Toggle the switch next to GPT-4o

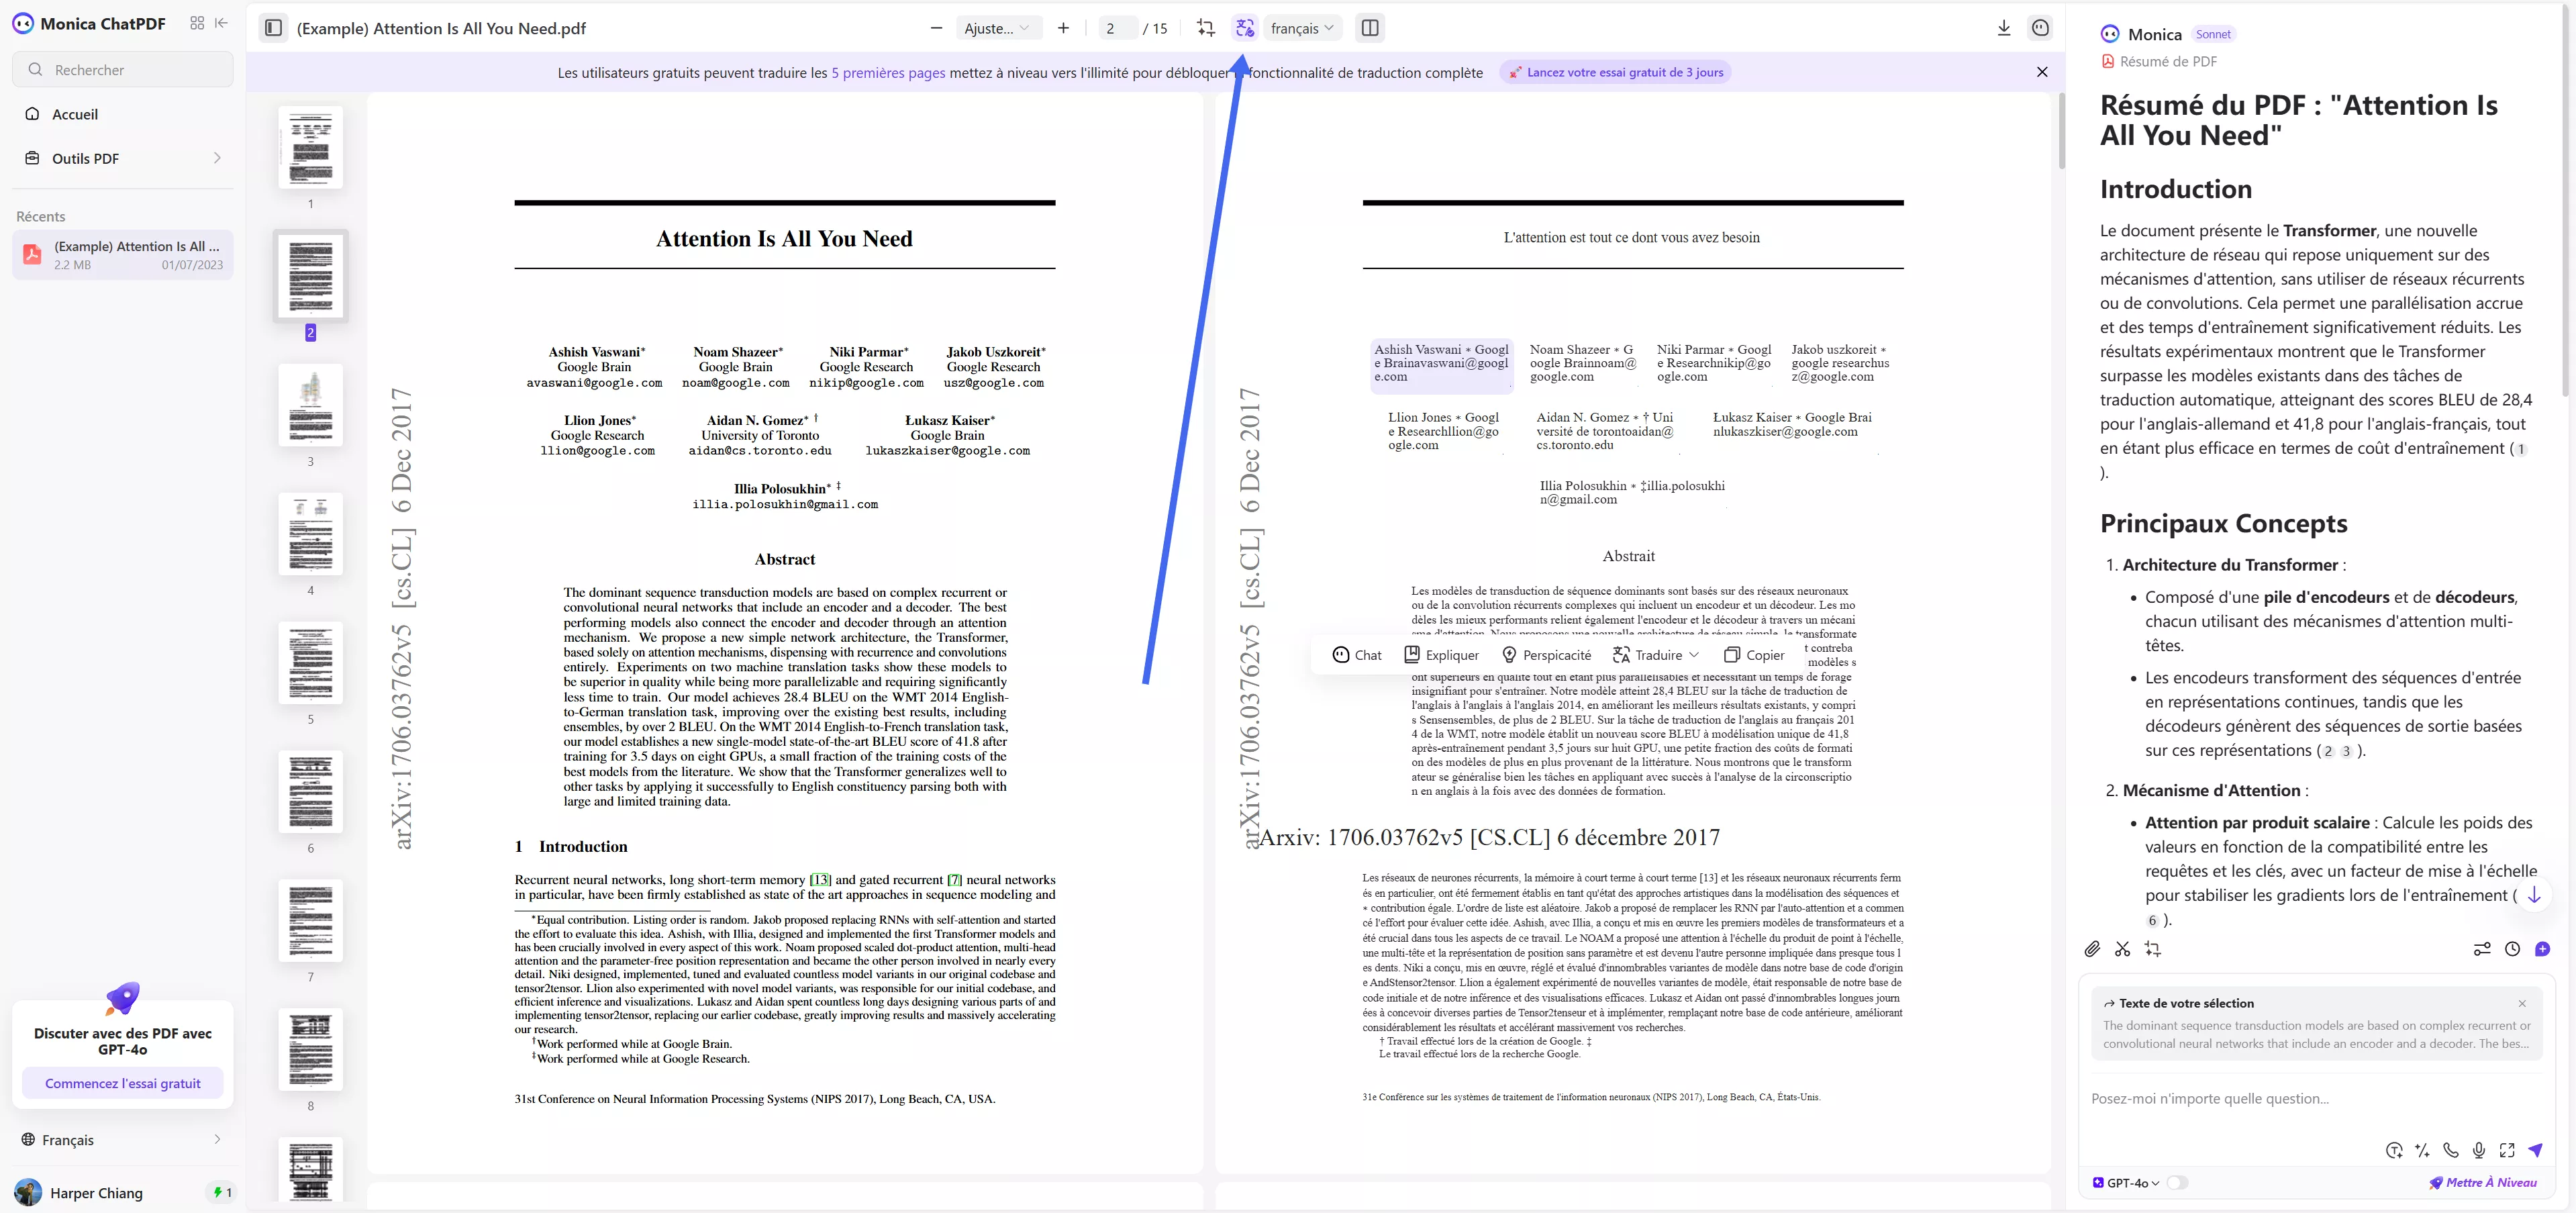pos(2177,1182)
